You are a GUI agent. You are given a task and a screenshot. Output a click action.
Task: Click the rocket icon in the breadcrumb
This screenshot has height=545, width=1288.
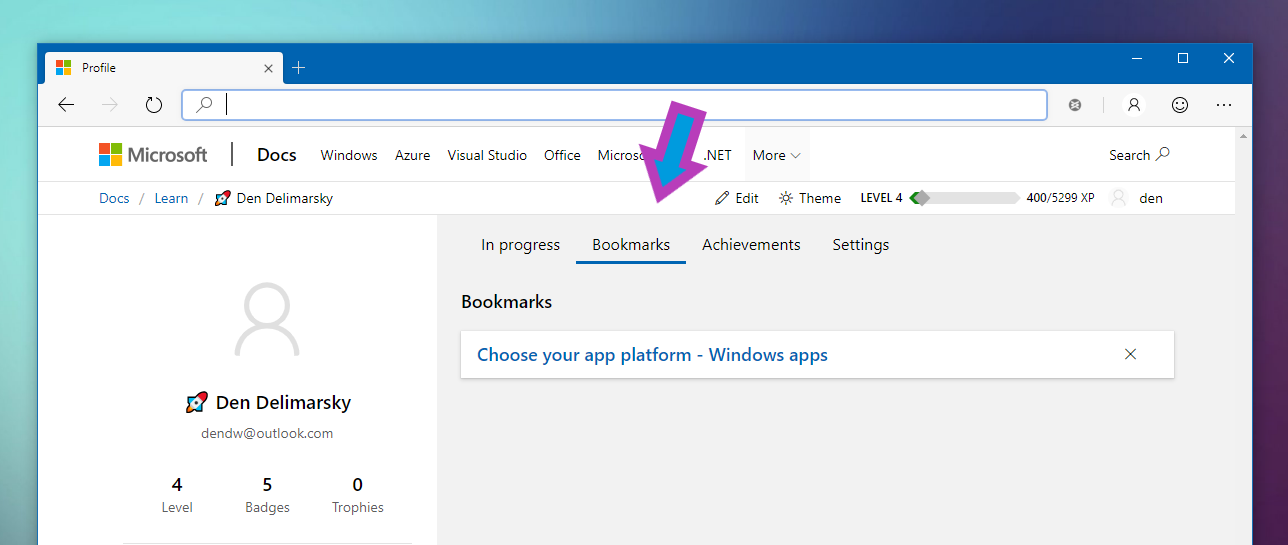click(x=223, y=198)
